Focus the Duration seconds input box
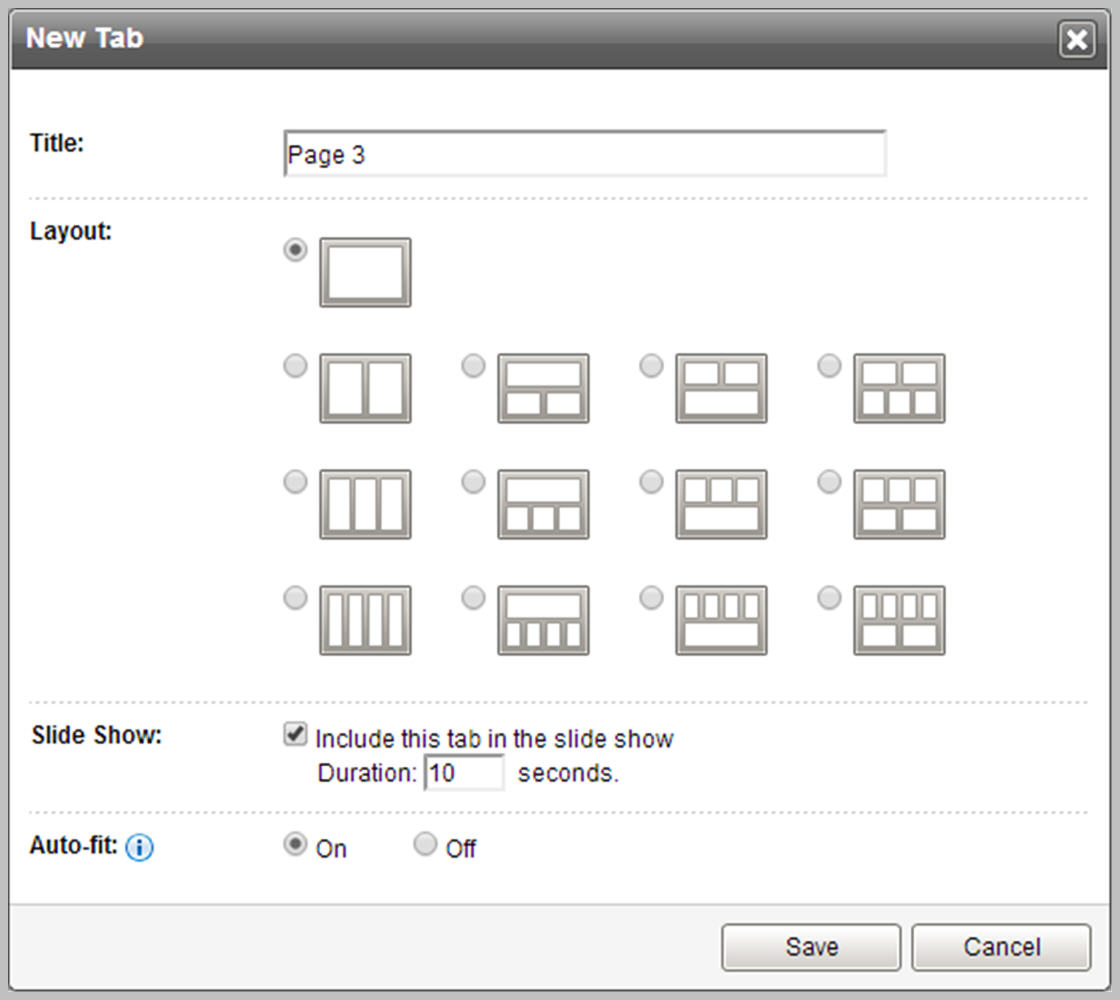The width and height of the screenshot is (1120, 1000). coord(464,773)
